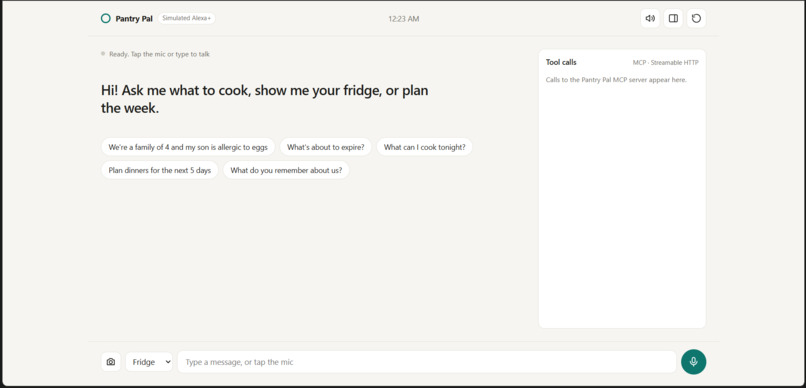The width and height of the screenshot is (806, 388).
Task: Click the "Hi! Ask me what to cook" greeting
Action: click(265, 99)
